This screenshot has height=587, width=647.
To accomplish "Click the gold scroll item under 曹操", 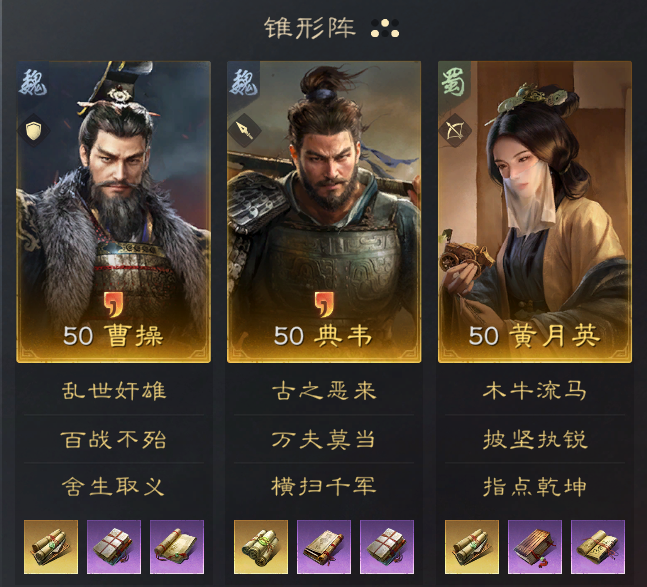I will (x=51, y=547).
